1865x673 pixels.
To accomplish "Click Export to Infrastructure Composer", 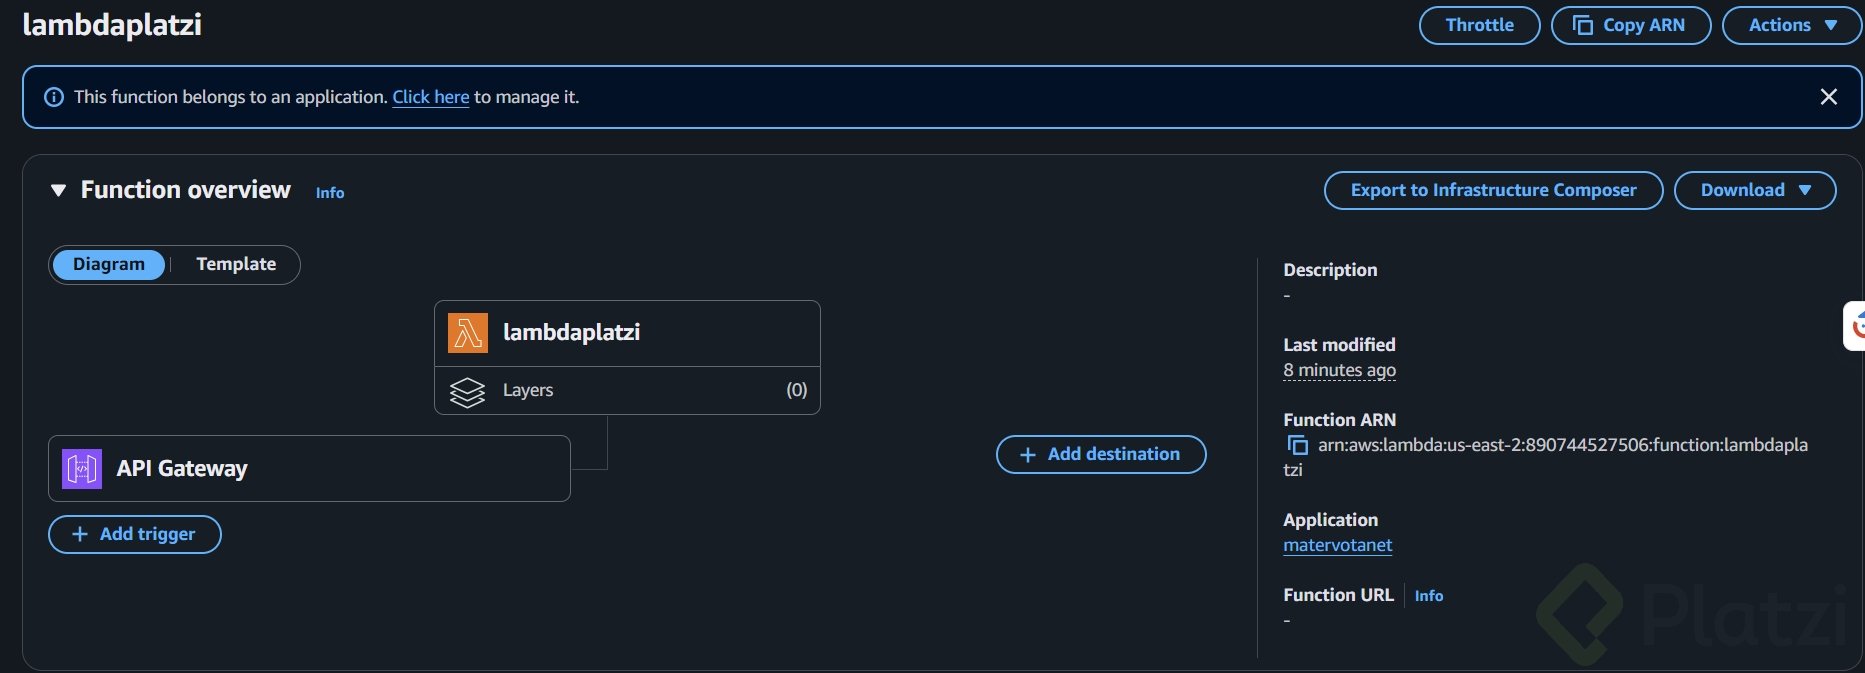I will click(1493, 191).
